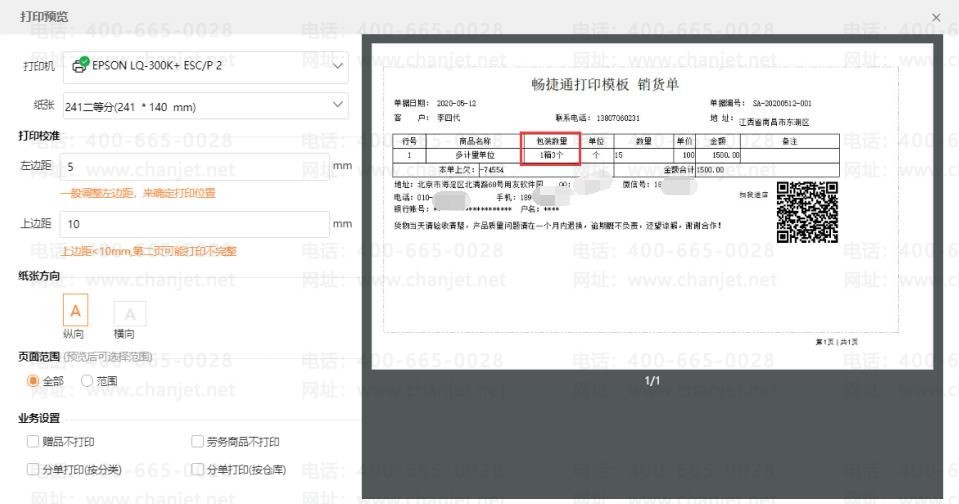
Task: Click the printer icon beside EPSON LQ-300K+
Action: (x=80, y=65)
